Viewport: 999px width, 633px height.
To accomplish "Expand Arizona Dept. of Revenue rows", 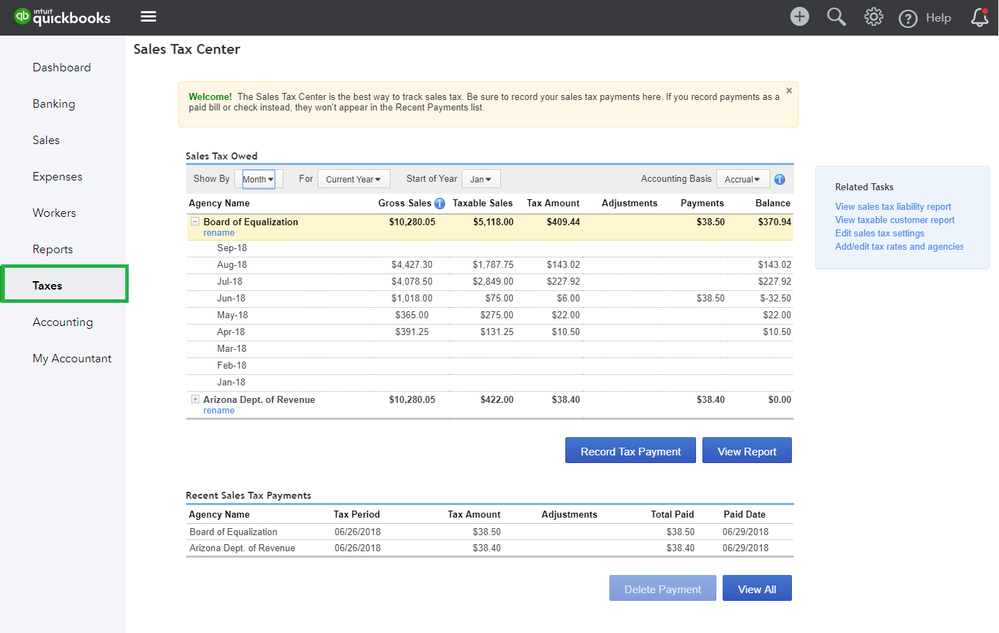I will [x=195, y=399].
